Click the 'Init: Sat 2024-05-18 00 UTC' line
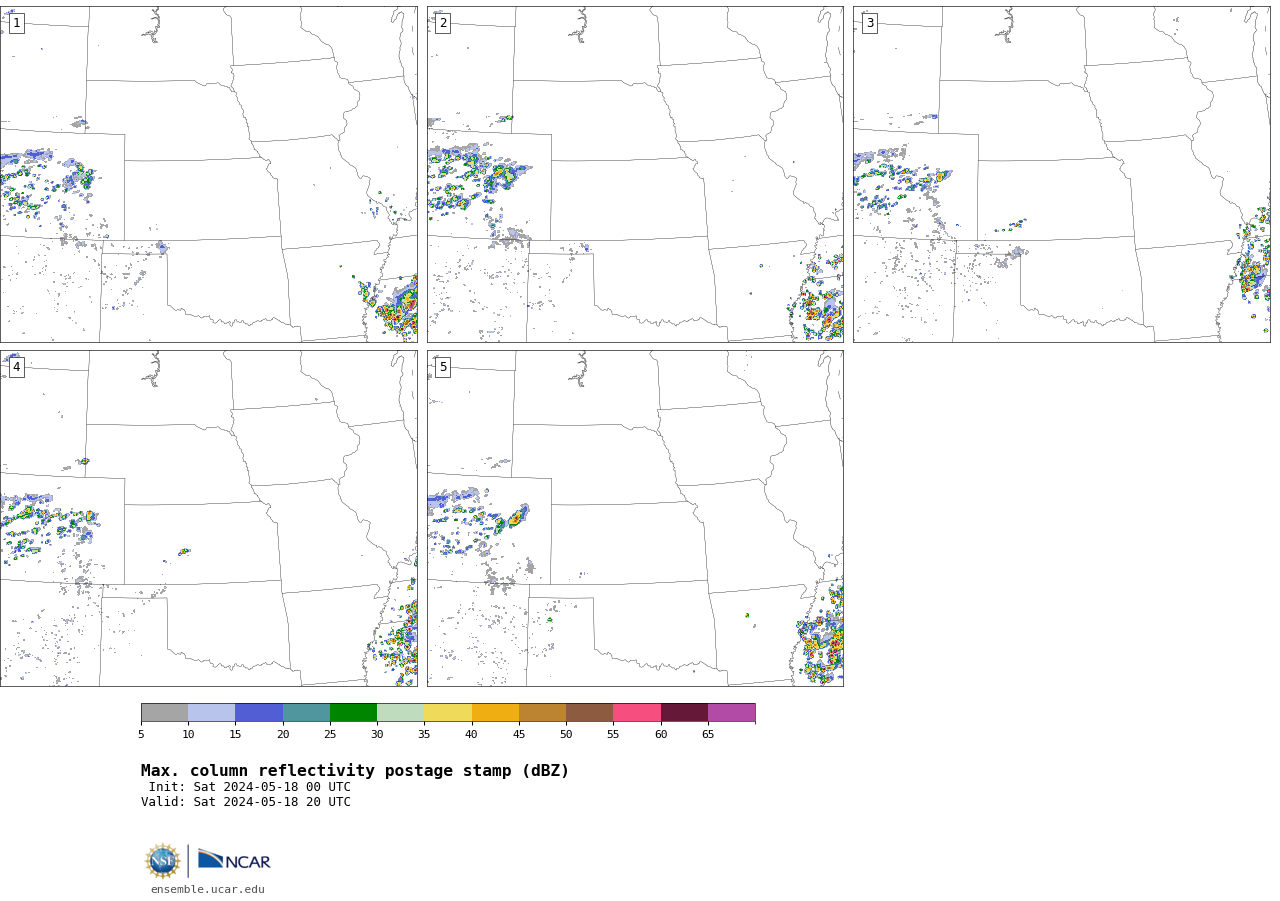Screen dimensions: 1280x901 coord(250,787)
